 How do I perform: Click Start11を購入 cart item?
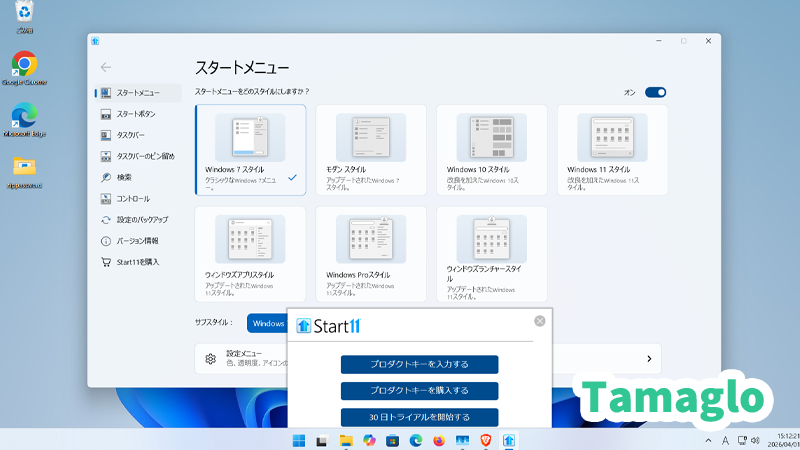click(x=137, y=262)
